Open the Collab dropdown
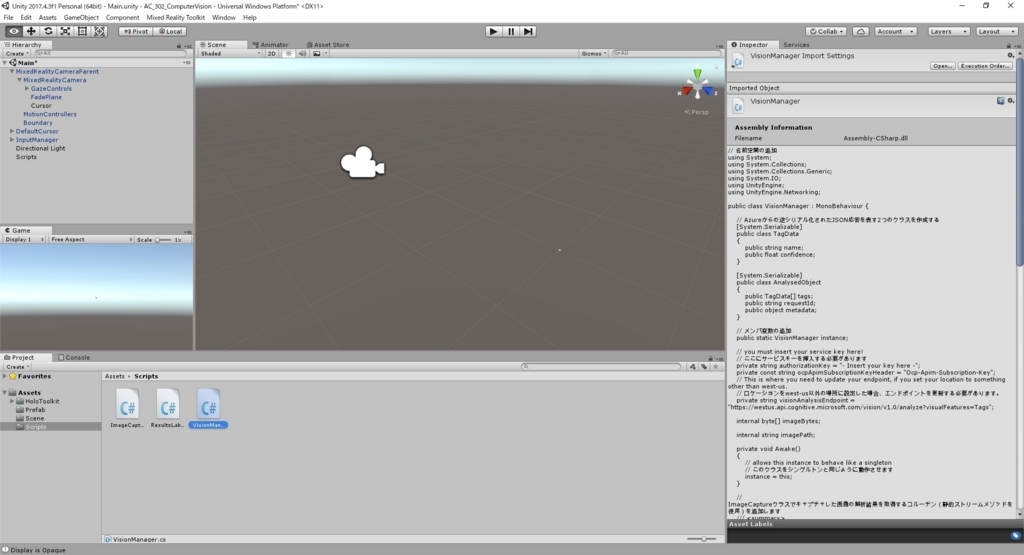The image size is (1024, 555). point(826,31)
